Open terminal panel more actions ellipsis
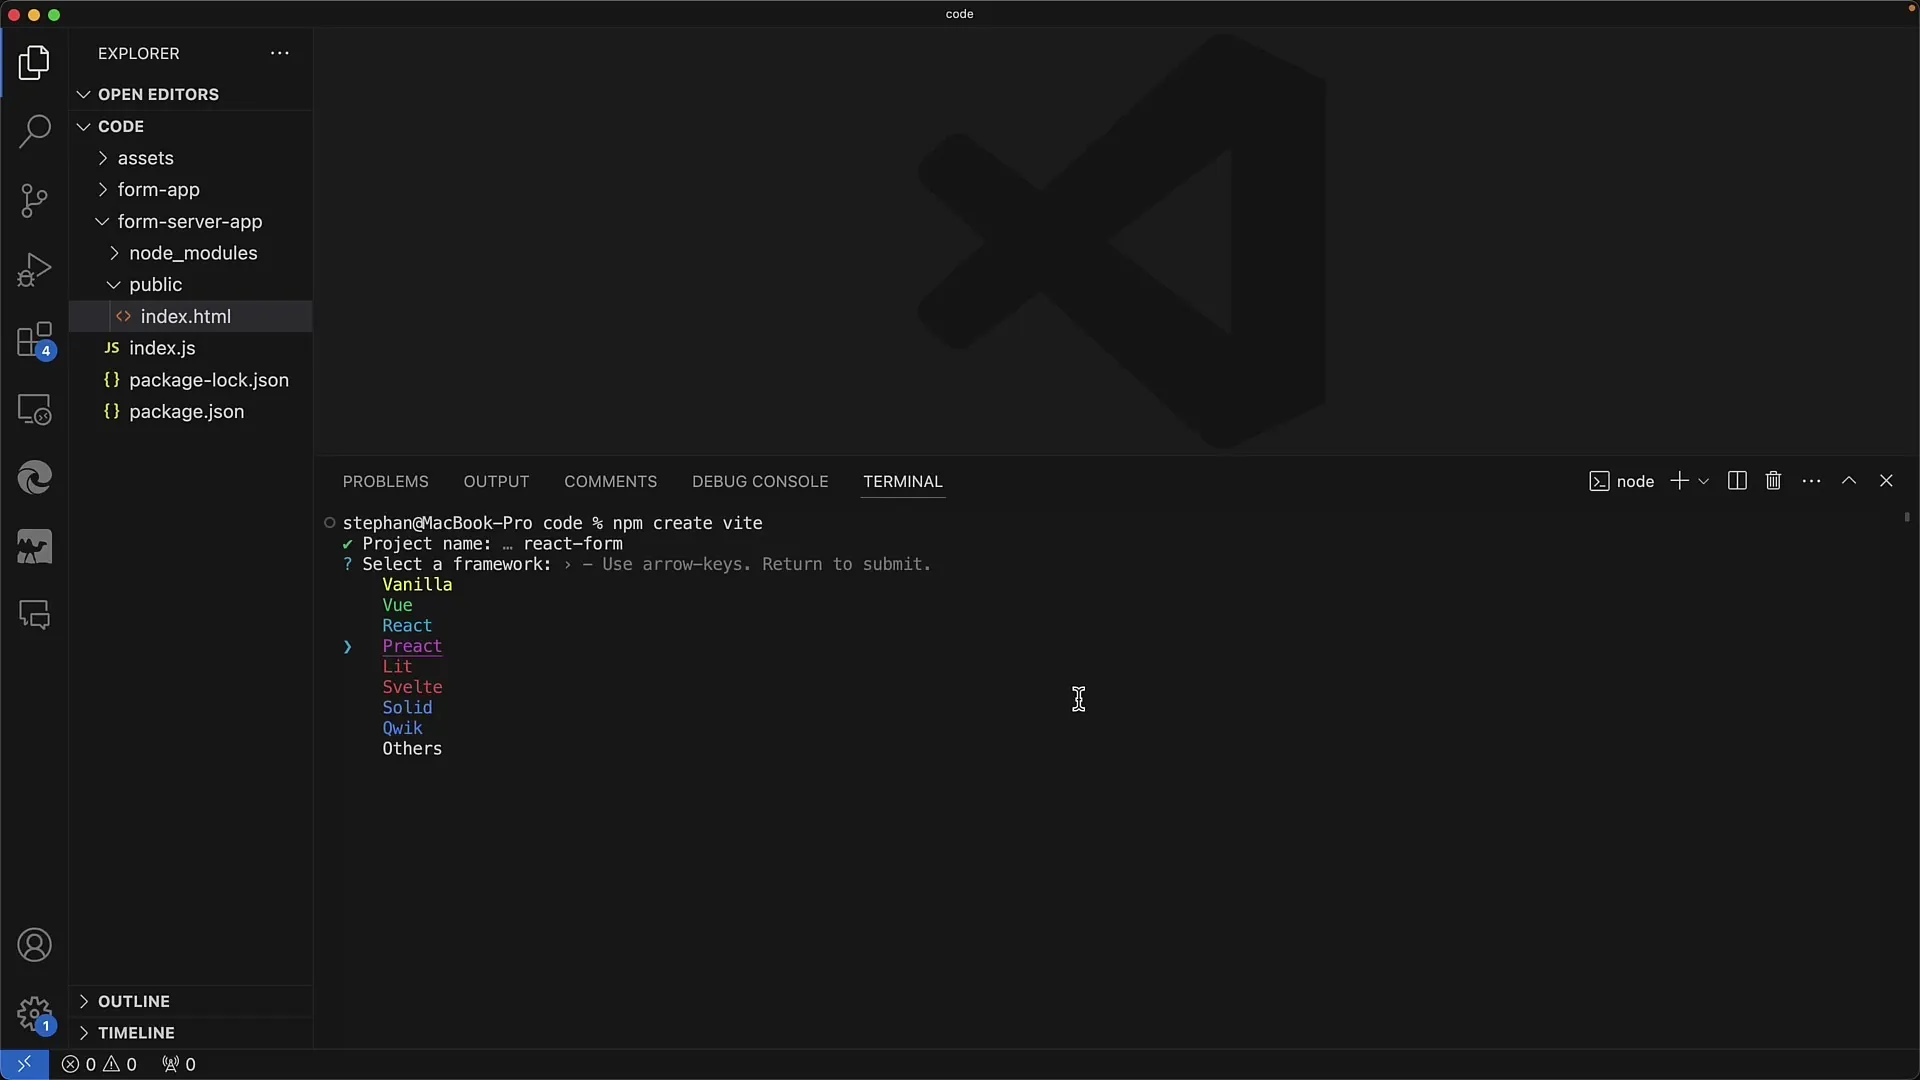The width and height of the screenshot is (1920, 1080). 1811,481
